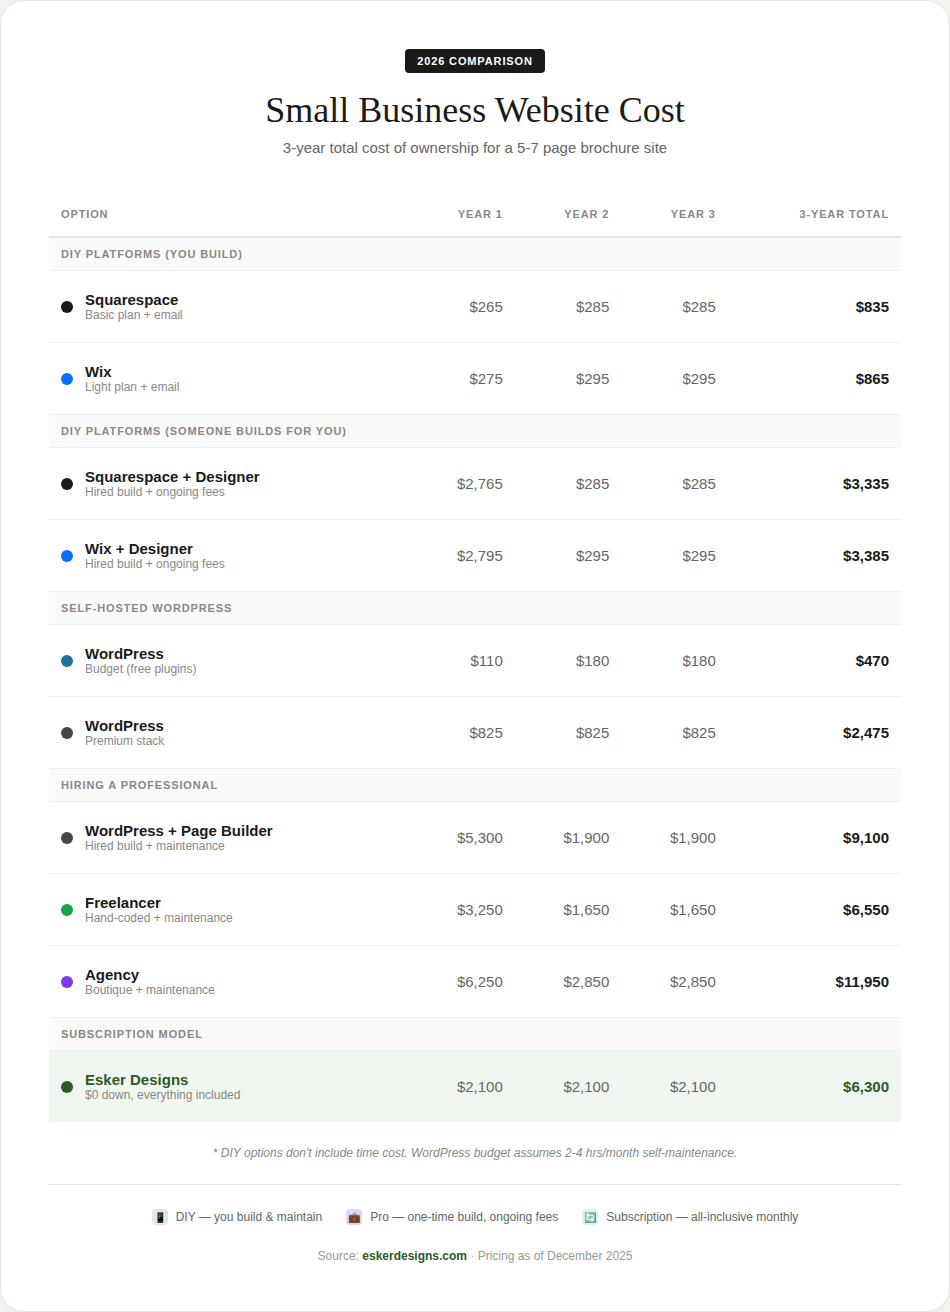Image resolution: width=950 pixels, height=1312 pixels.
Task: Select the highlighted Esker Designs row
Action: [475, 1087]
